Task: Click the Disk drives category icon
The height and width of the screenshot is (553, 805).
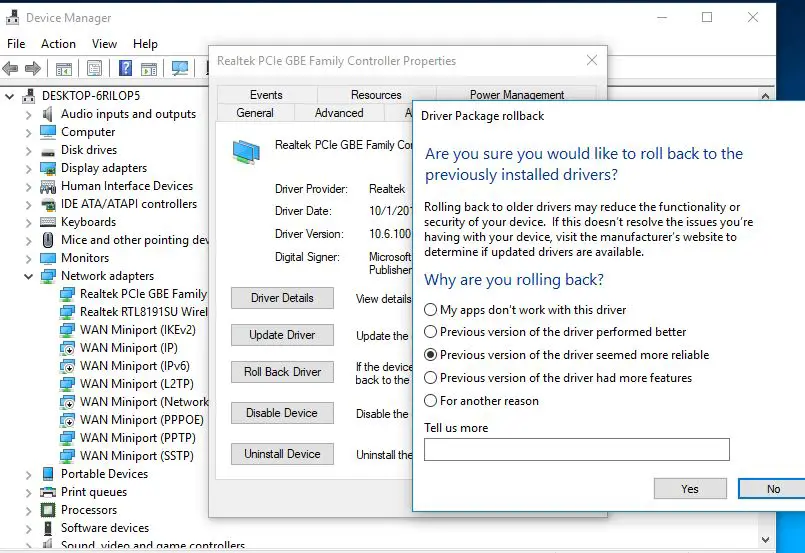Action: pos(48,152)
